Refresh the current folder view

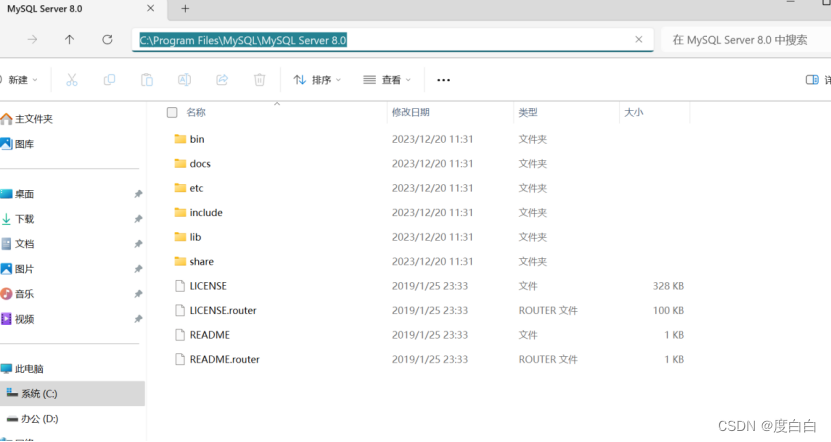tap(108, 40)
